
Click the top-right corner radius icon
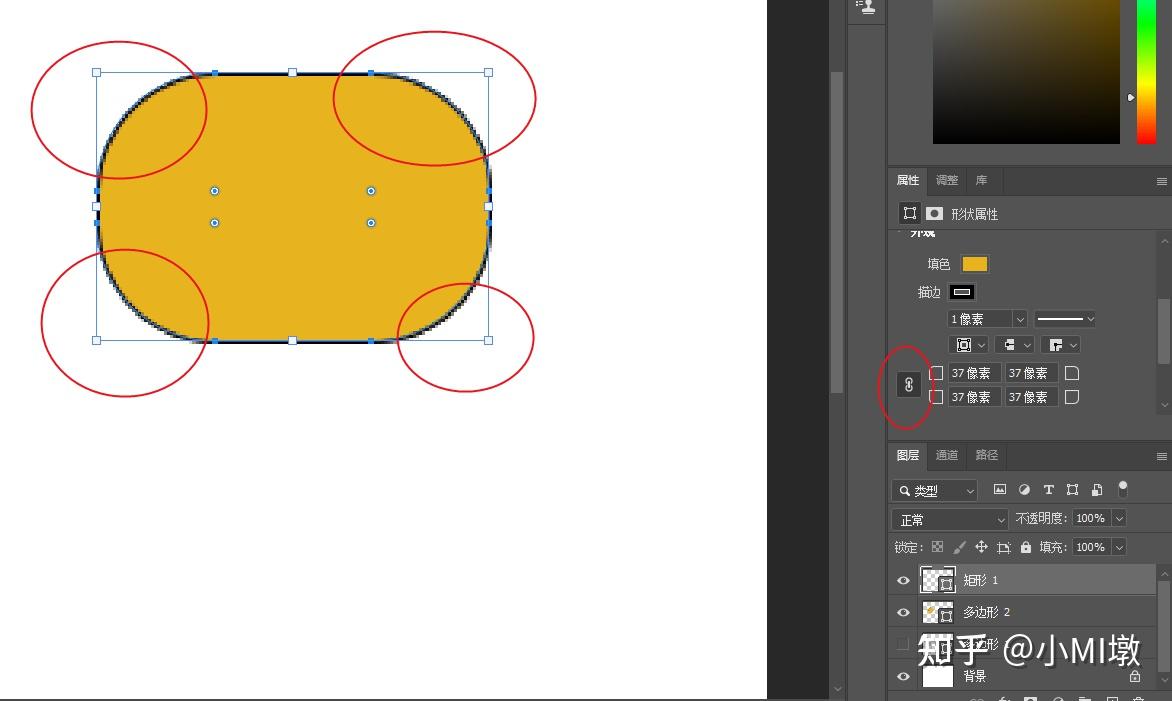1072,373
